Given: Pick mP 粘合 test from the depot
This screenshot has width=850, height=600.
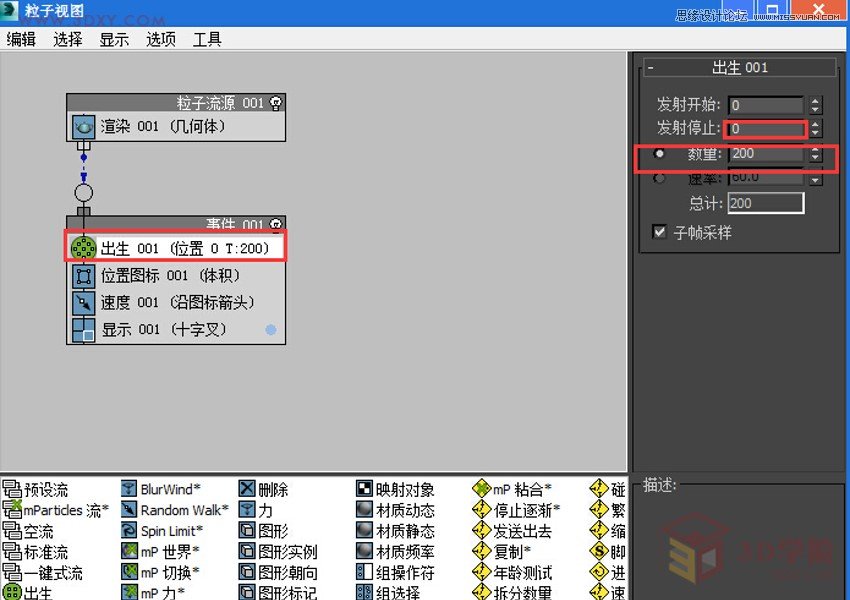Looking at the screenshot, I should pos(512,489).
